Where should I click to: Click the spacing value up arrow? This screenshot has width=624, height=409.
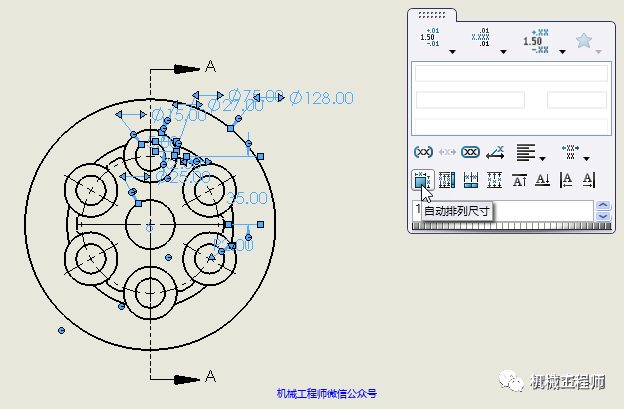pyautogui.click(x=603, y=205)
